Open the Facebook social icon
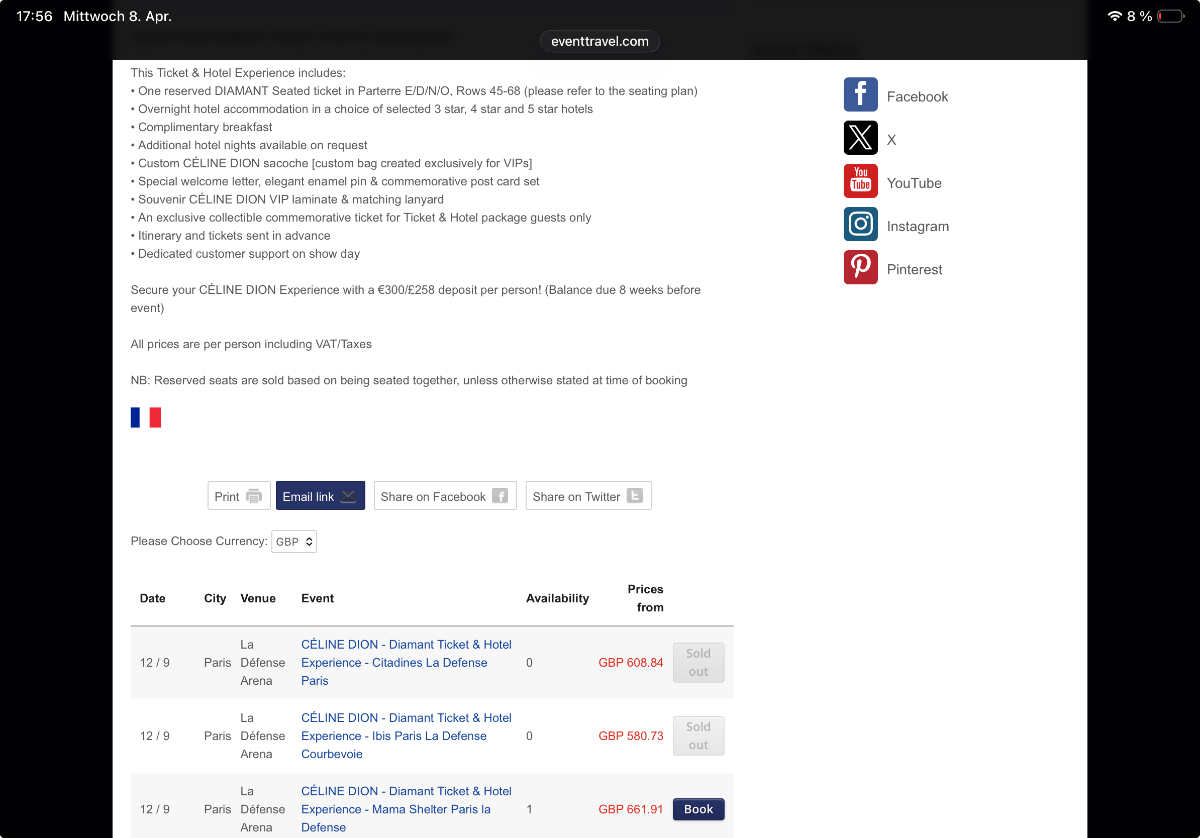The width and height of the screenshot is (1200, 838). (860, 95)
